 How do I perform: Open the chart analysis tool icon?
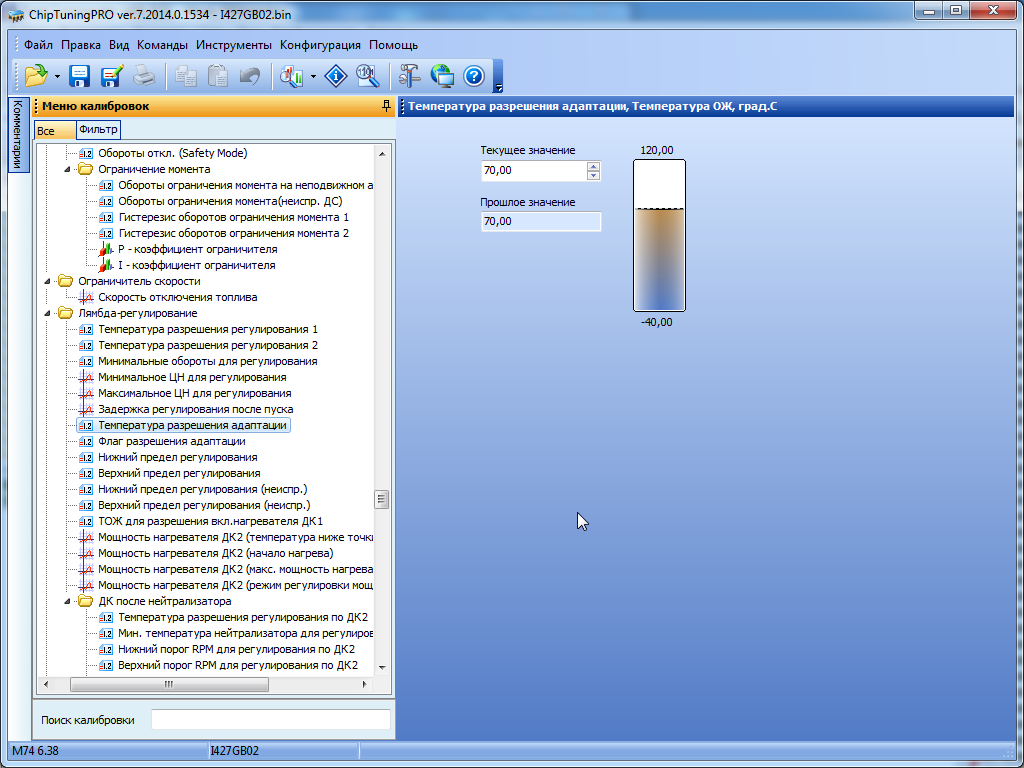pyautogui.click(x=292, y=75)
